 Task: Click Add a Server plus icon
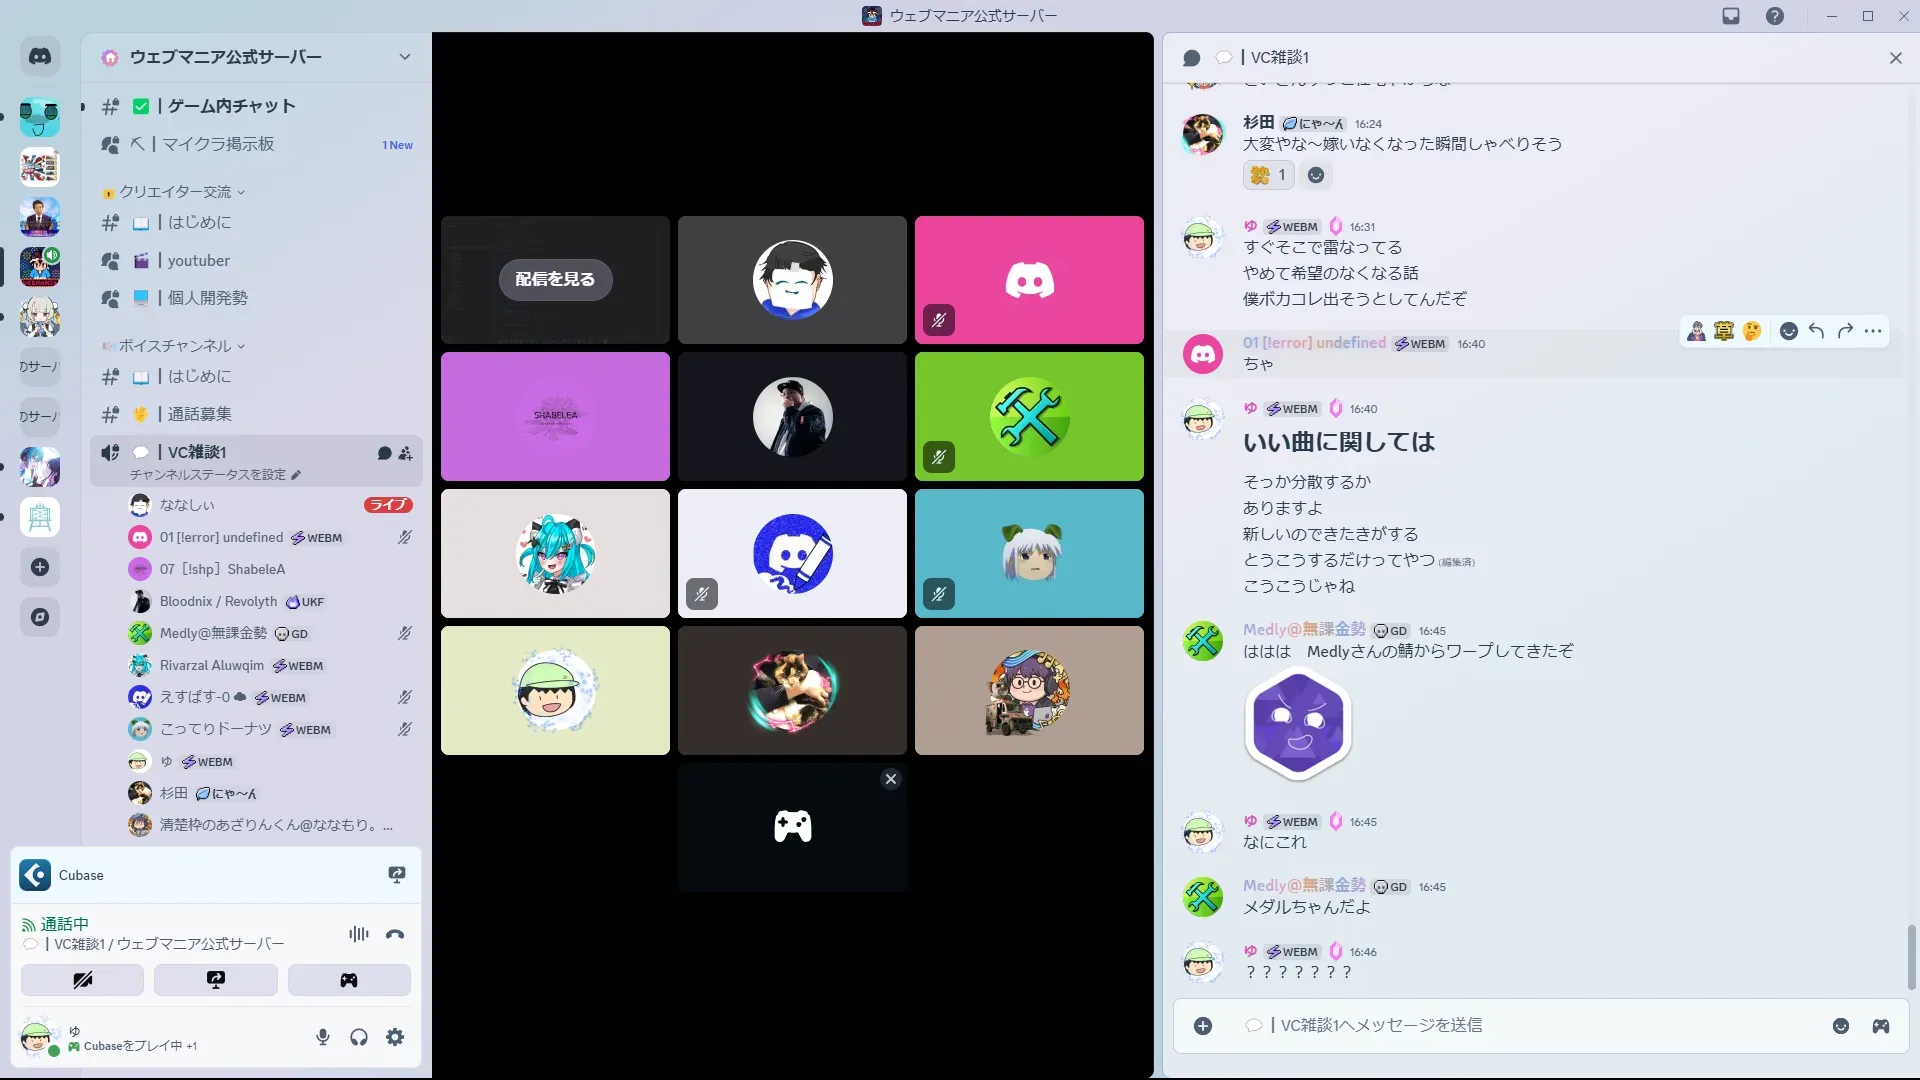click(x=40, y=567)
